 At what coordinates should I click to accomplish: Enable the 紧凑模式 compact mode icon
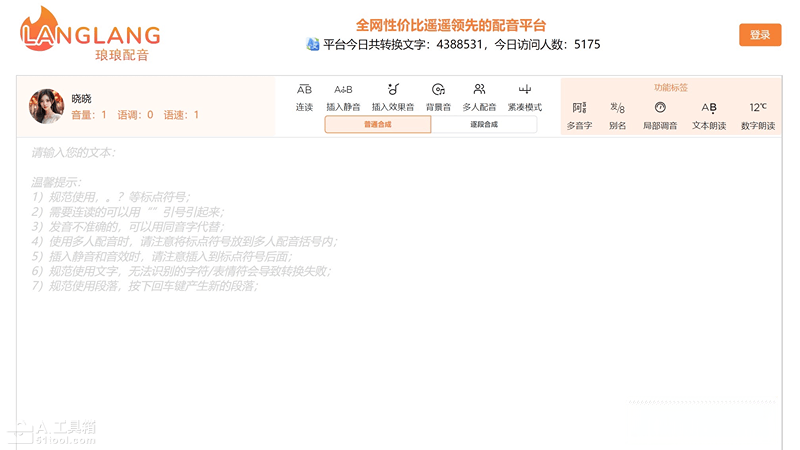(x=524, y=91)
